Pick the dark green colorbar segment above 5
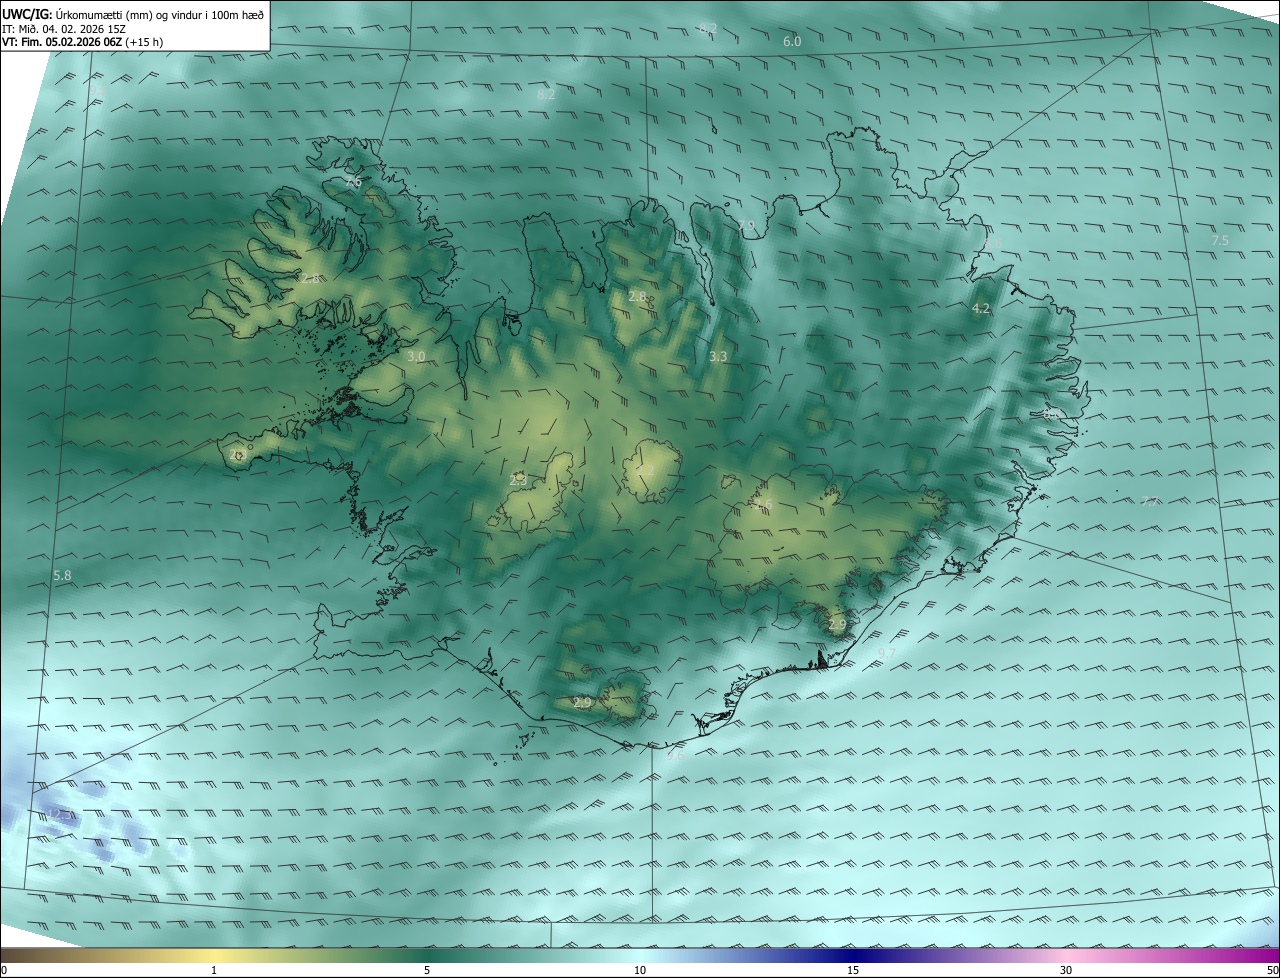The image size is (1280, 978). click(x=427, y=955)
